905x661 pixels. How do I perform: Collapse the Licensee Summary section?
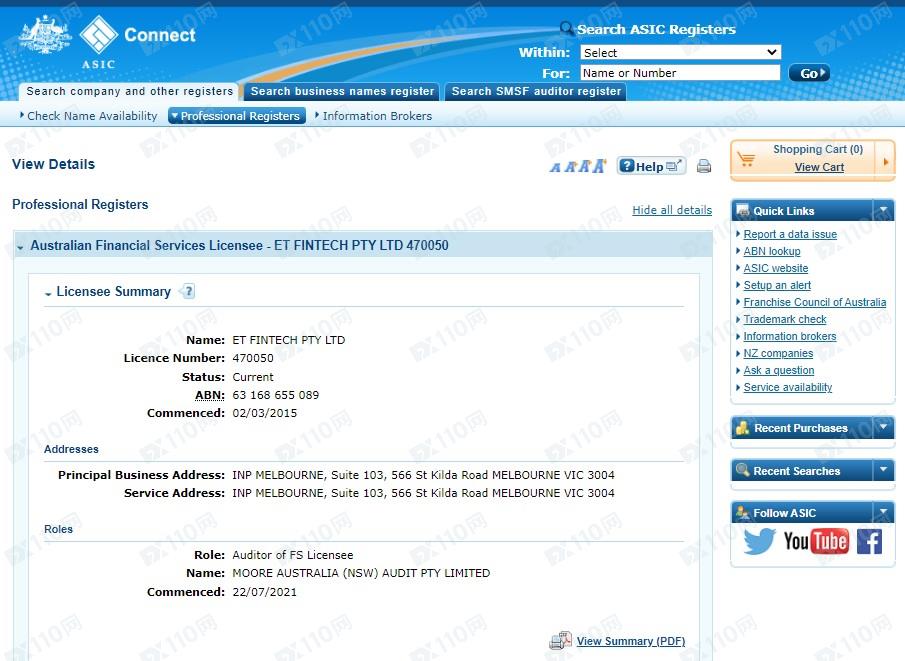(x=48, y=293)
